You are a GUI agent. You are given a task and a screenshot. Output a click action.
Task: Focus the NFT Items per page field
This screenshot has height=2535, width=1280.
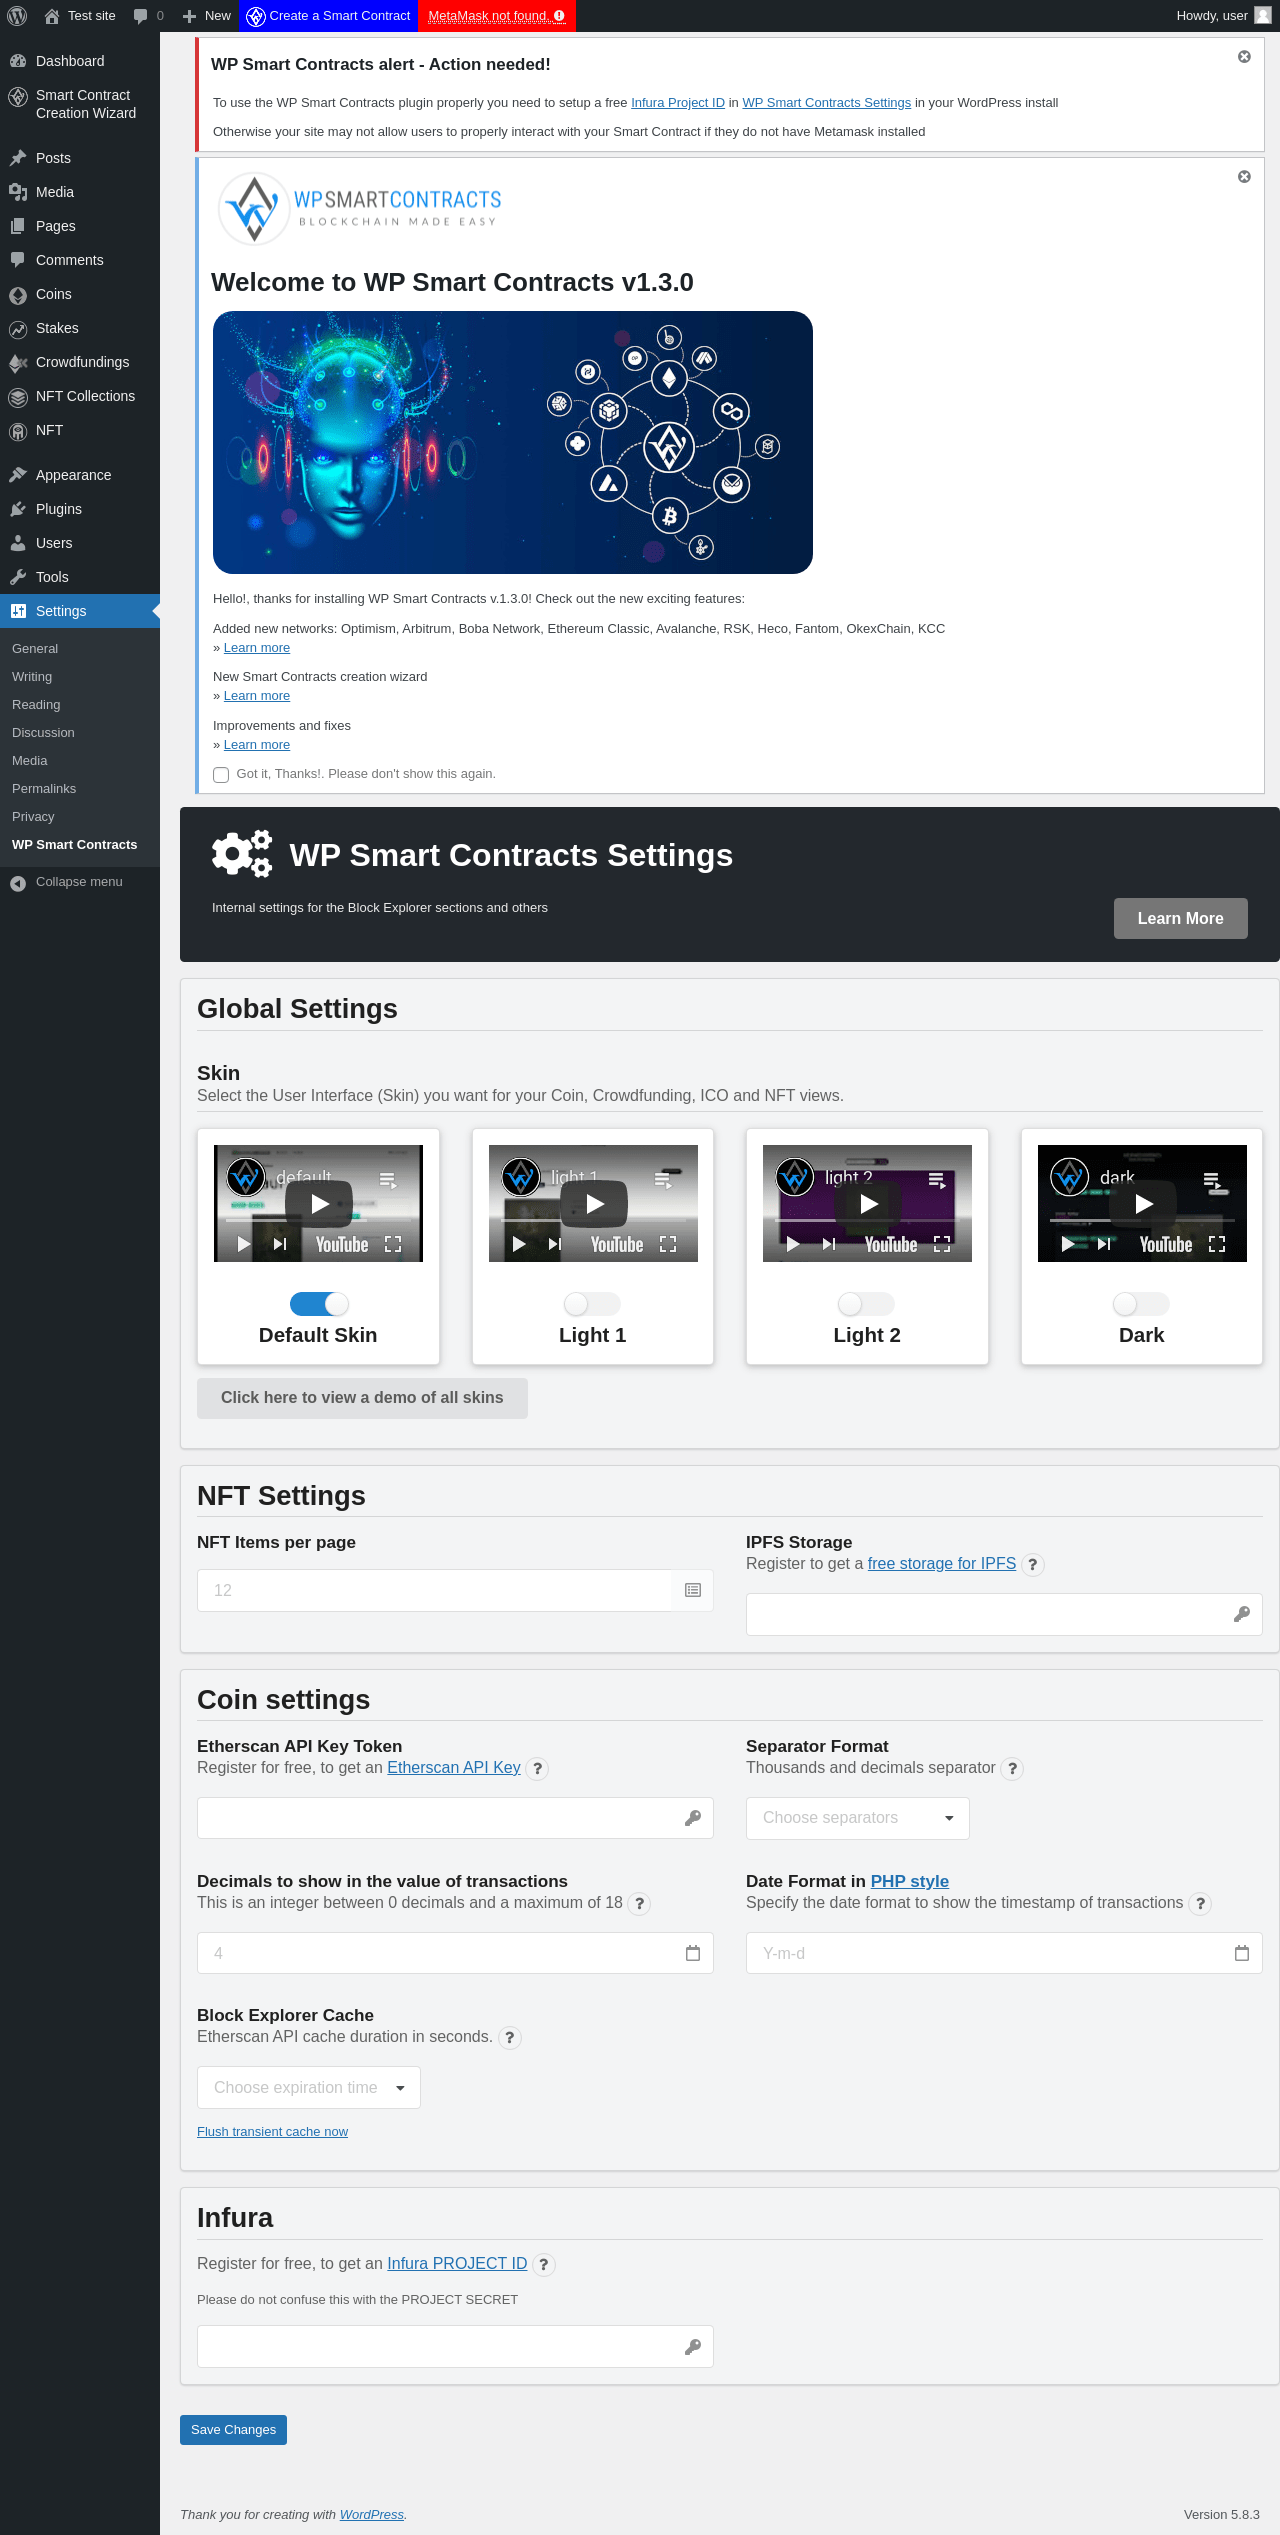455,1590
